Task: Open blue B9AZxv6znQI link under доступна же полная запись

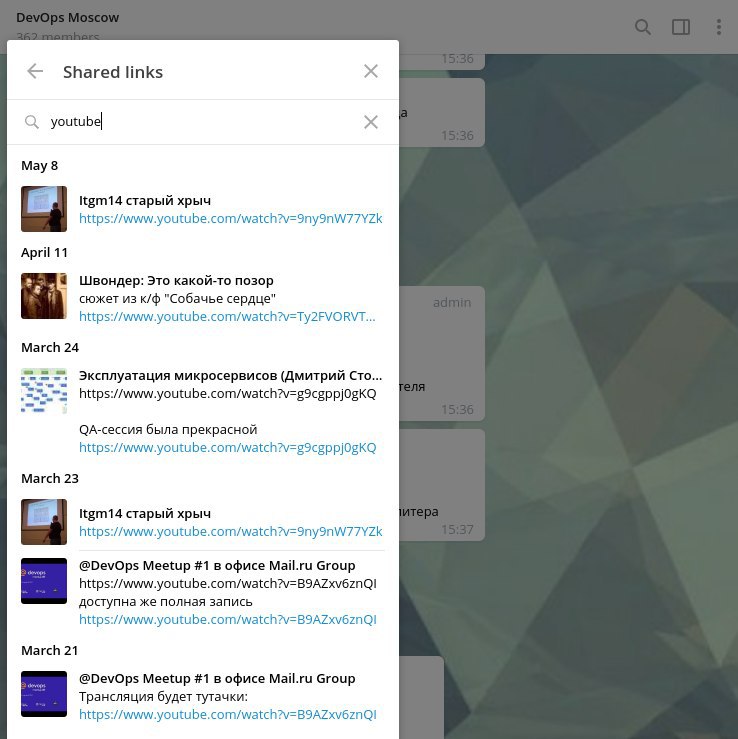Action: [228, 620]
